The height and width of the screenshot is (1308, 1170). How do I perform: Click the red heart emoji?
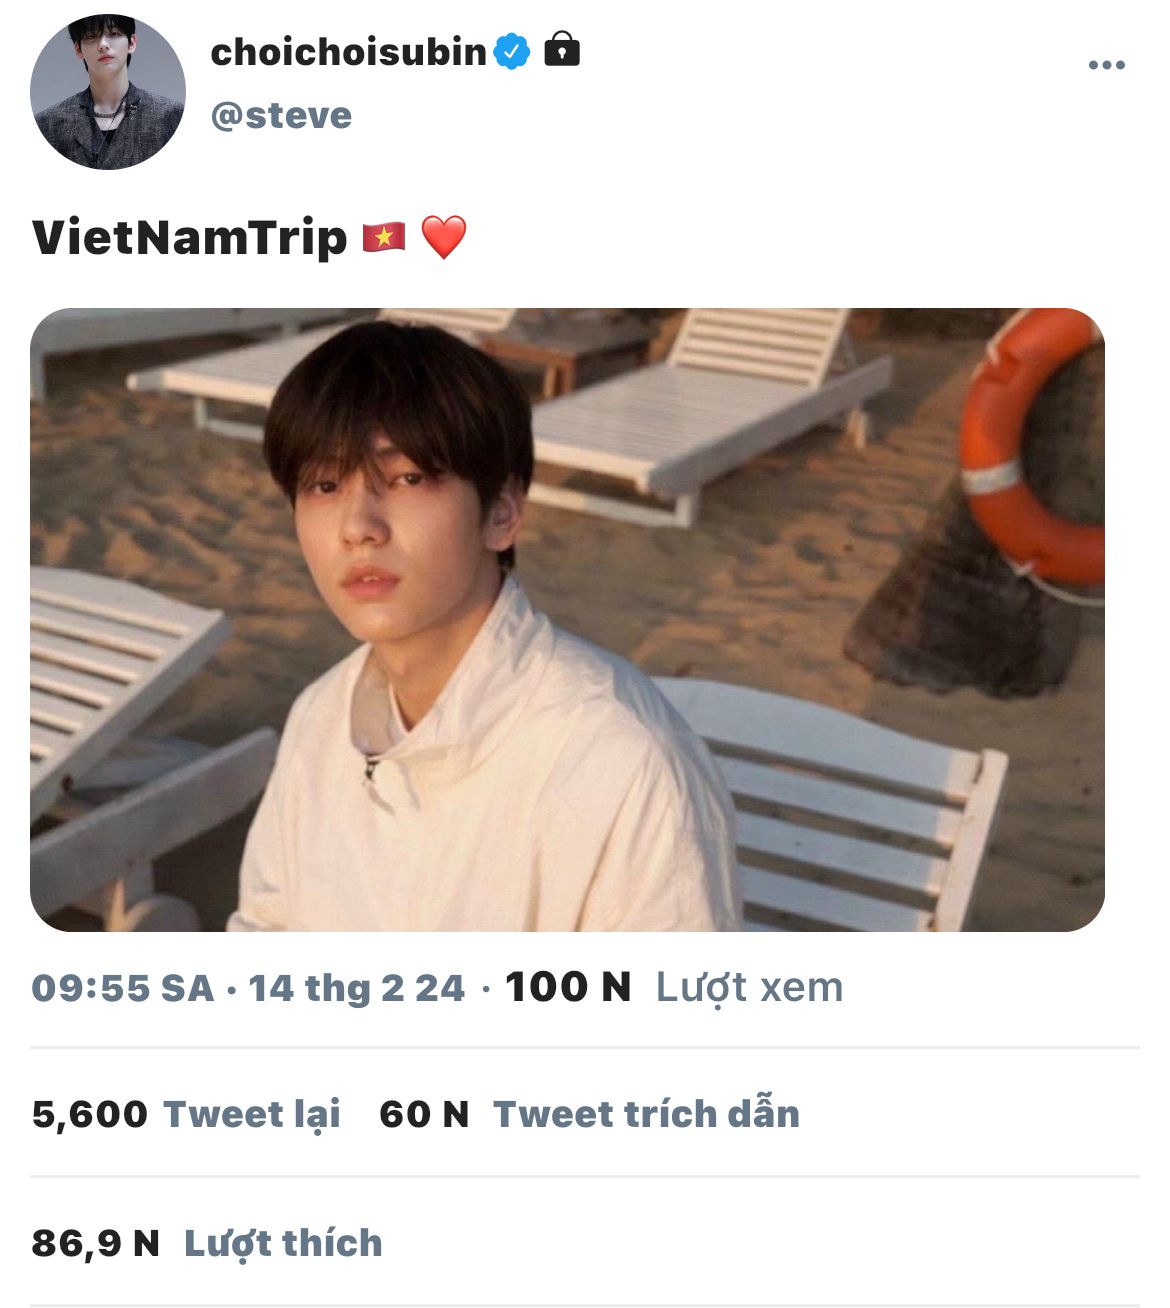click(444, 238)
